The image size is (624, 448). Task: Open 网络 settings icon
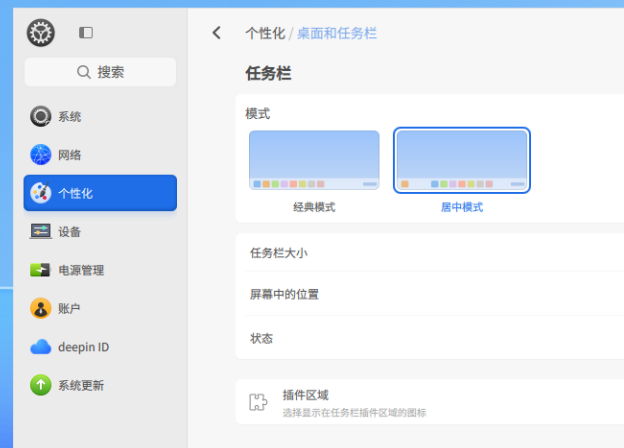(x=41, y=155)
